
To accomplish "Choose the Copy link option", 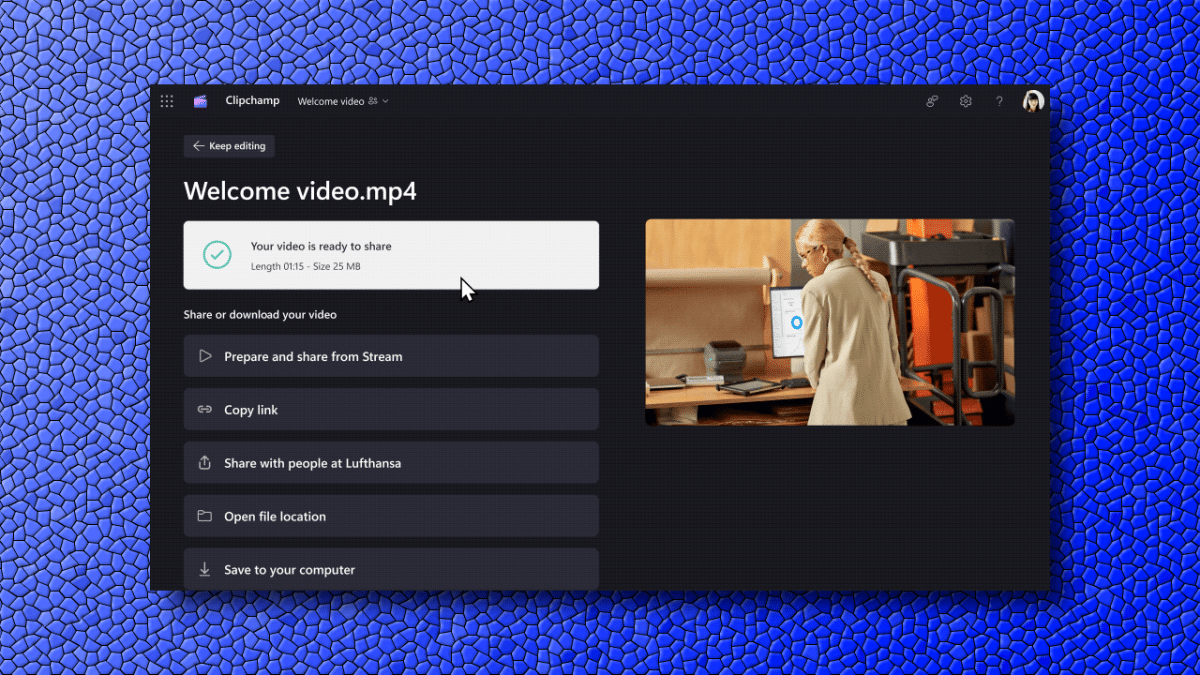I will [x=391, y=410].
